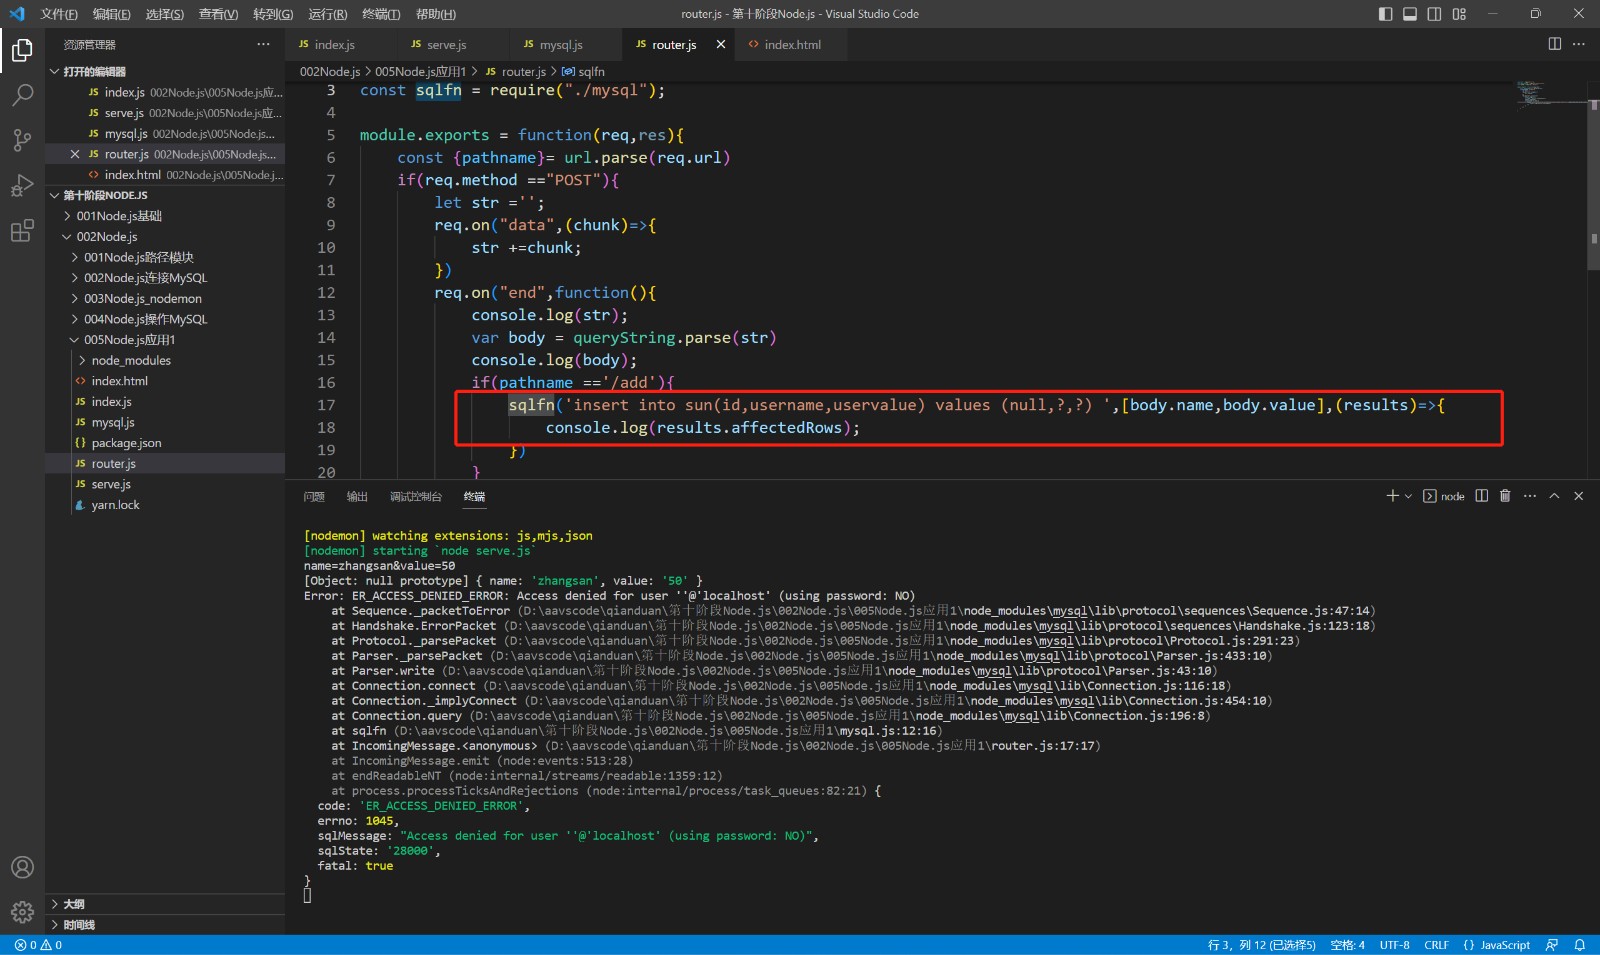The height and width of the screenshot is (955, 1600).
Task: Split the terminal pane
Action: [x=1482, y=496]
